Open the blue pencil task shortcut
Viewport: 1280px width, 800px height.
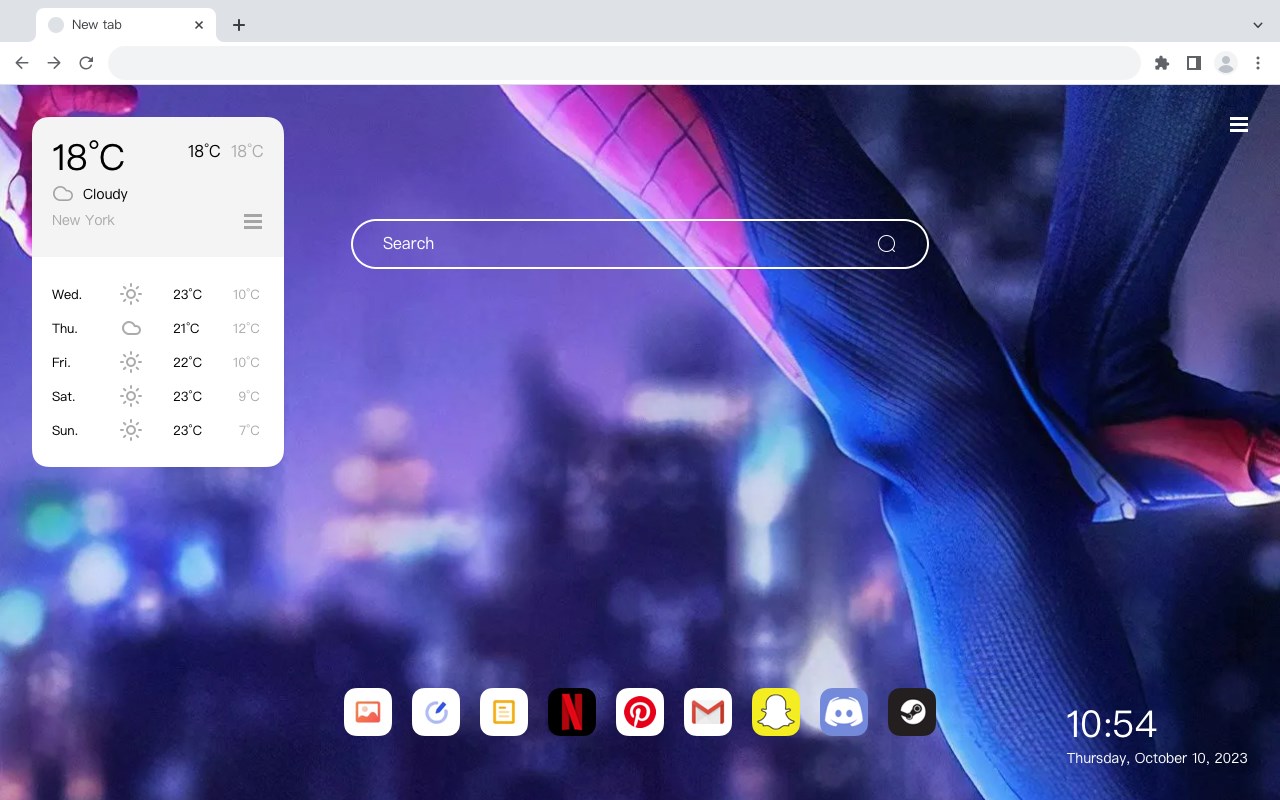tap(436, 712)
